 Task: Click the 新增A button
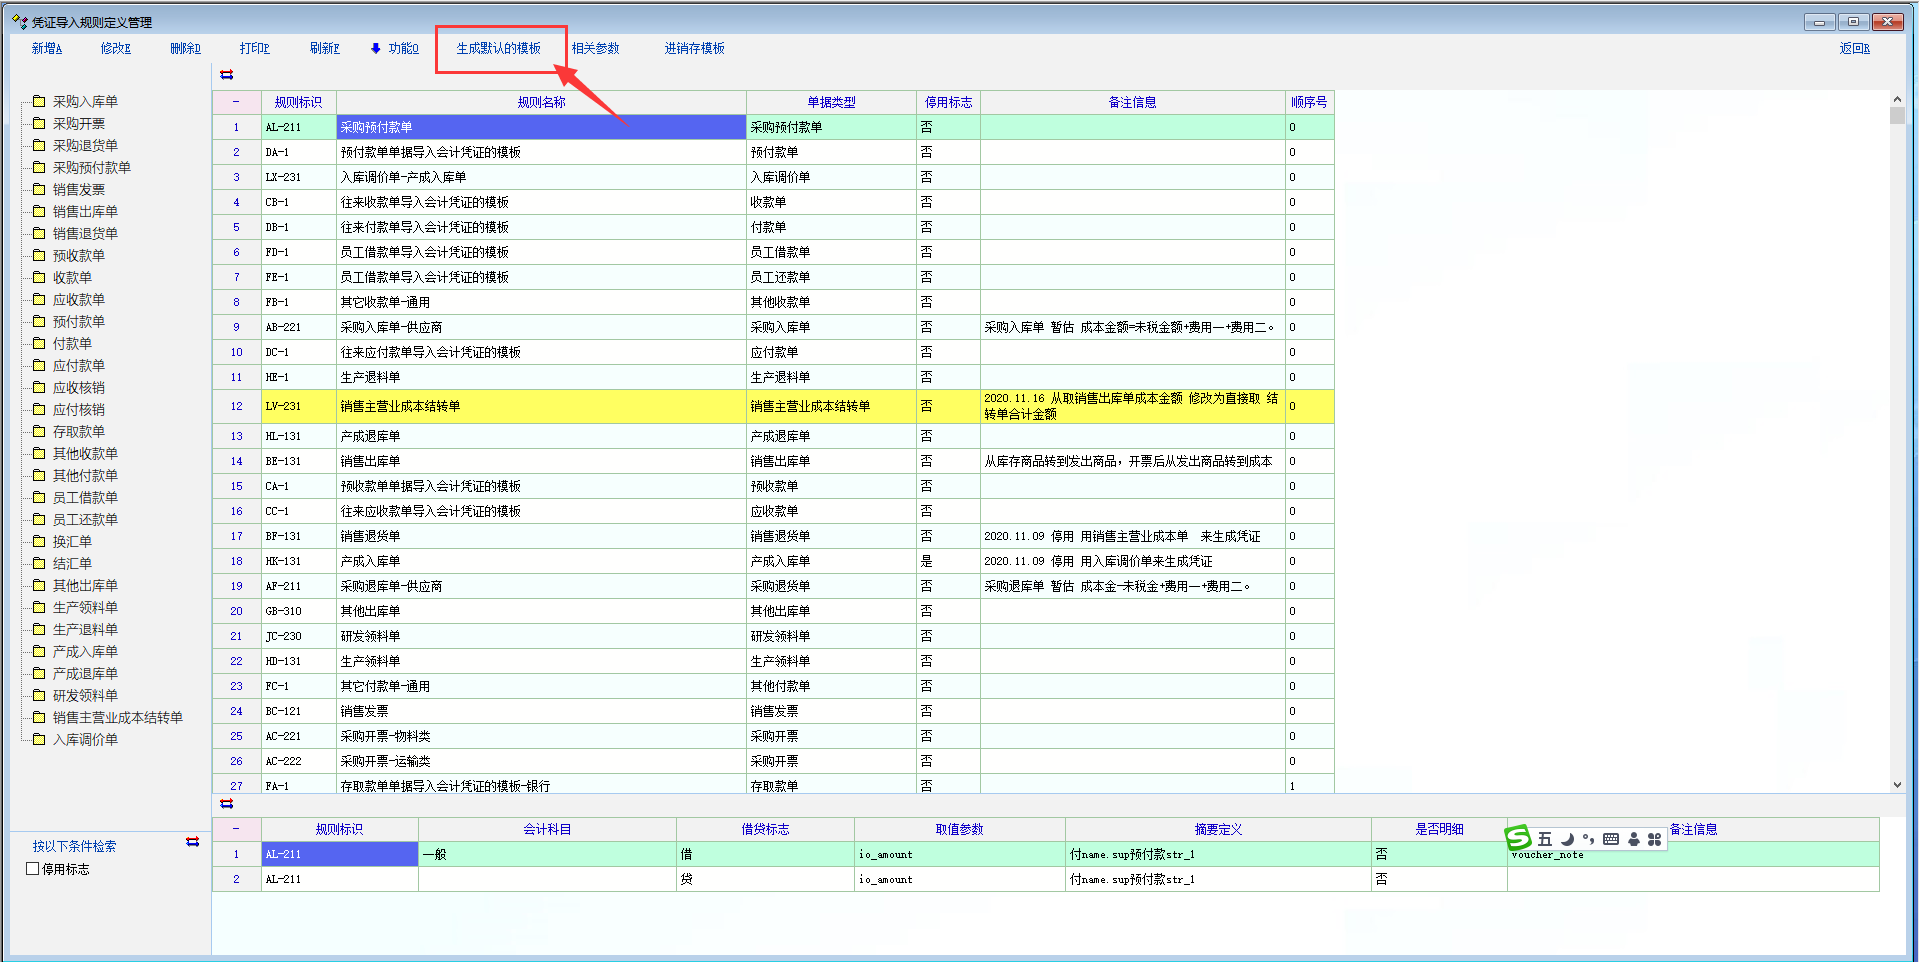[46, 48]
